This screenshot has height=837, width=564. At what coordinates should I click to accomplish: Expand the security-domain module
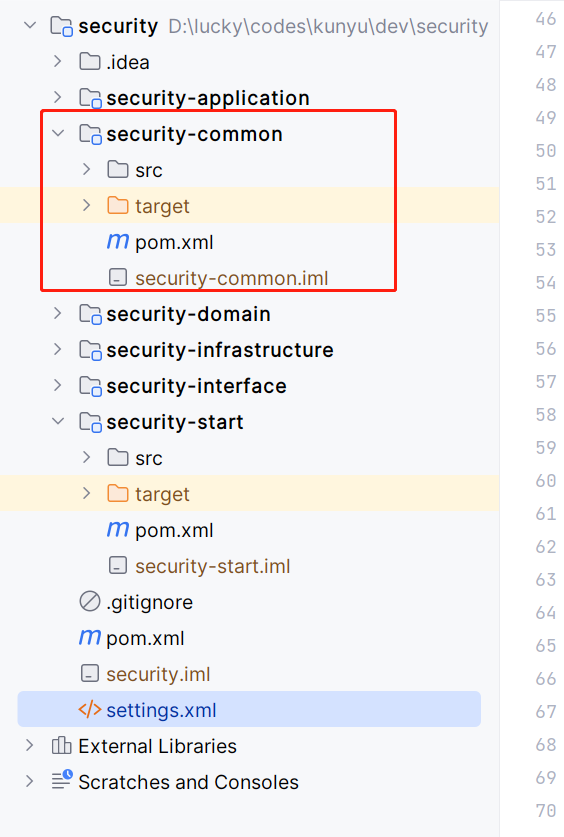coord(58,314)
